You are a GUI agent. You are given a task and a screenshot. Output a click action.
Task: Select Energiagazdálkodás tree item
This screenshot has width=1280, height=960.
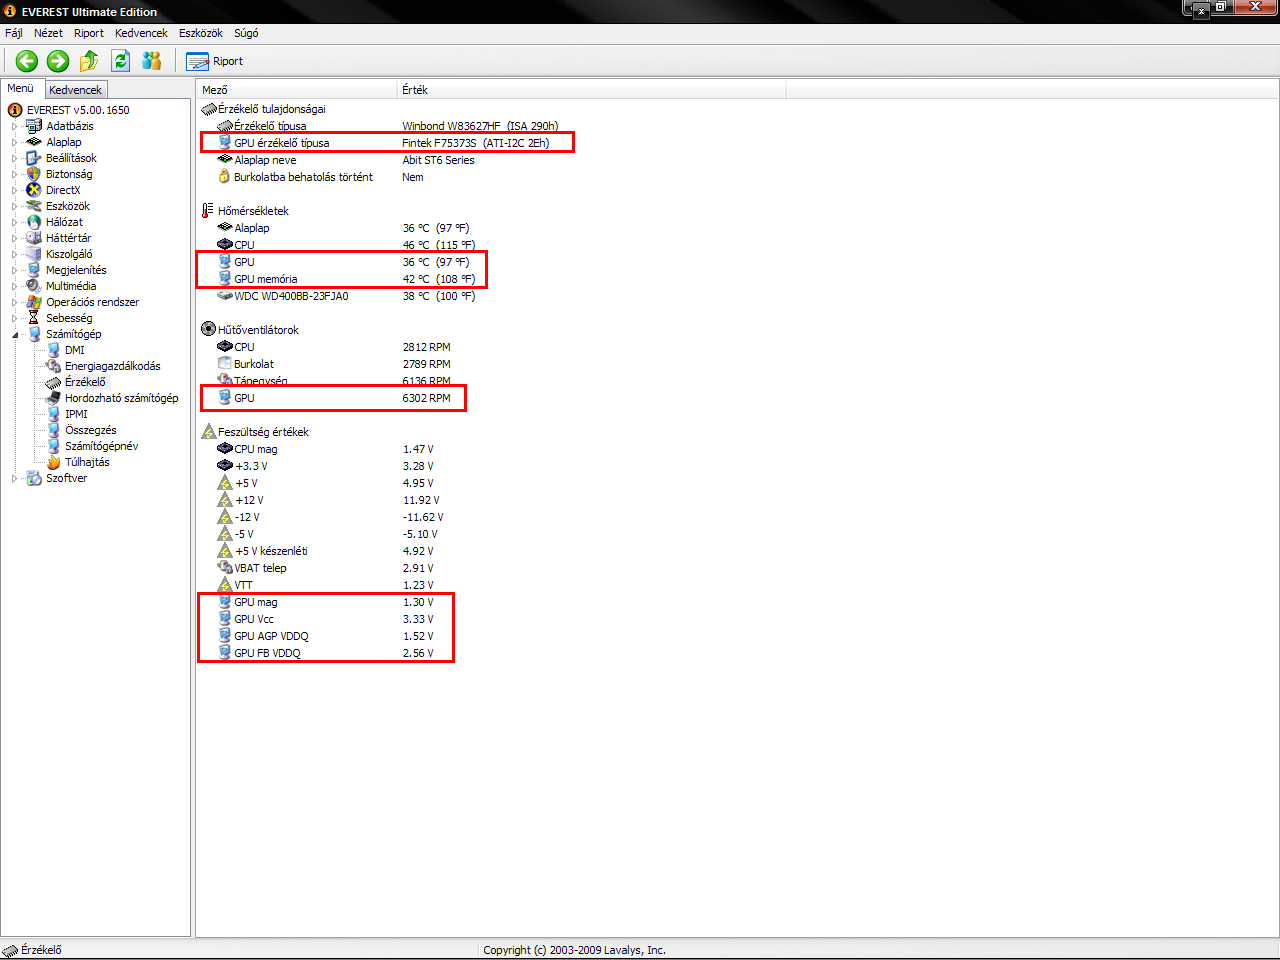click(112, 366)
